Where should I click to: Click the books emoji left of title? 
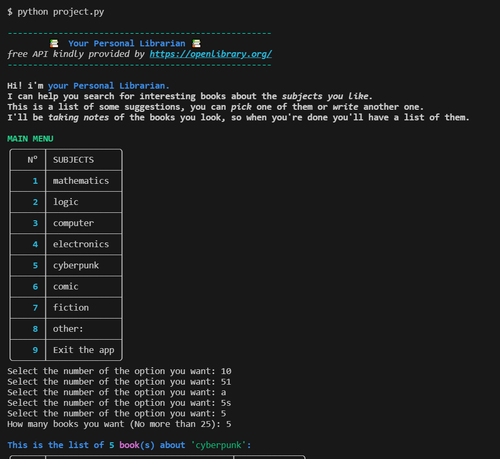pos(54,43)
